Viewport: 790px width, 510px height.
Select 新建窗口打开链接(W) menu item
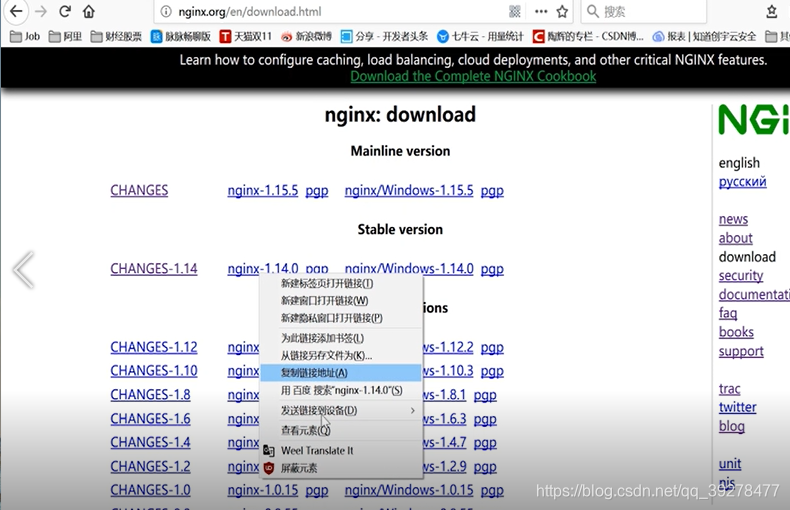tap(341, 301)
